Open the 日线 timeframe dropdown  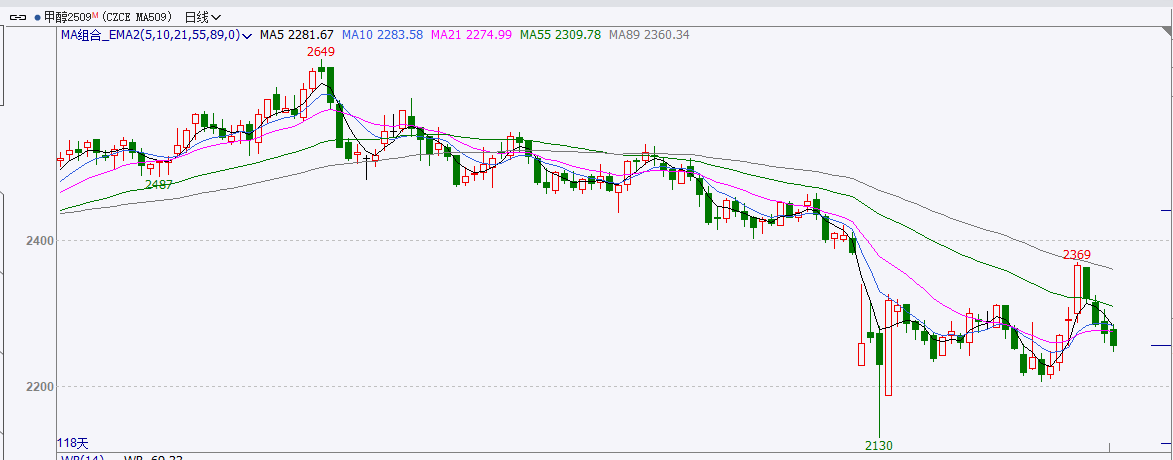point(202,16)
